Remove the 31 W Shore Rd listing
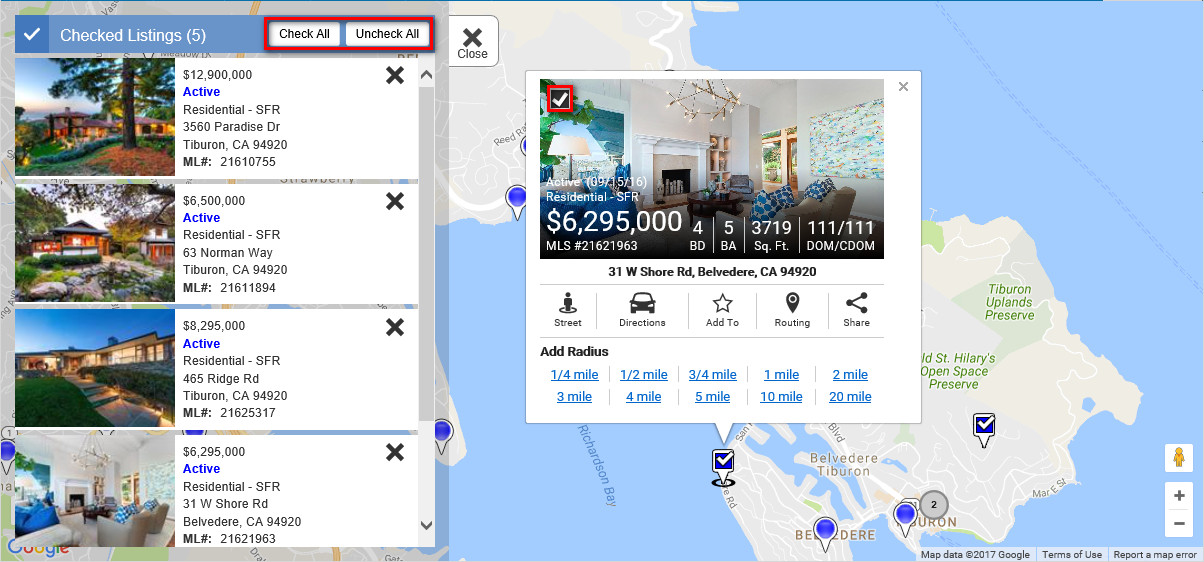Viewport: 1204px width, 562px height. (x=395, y=452)
